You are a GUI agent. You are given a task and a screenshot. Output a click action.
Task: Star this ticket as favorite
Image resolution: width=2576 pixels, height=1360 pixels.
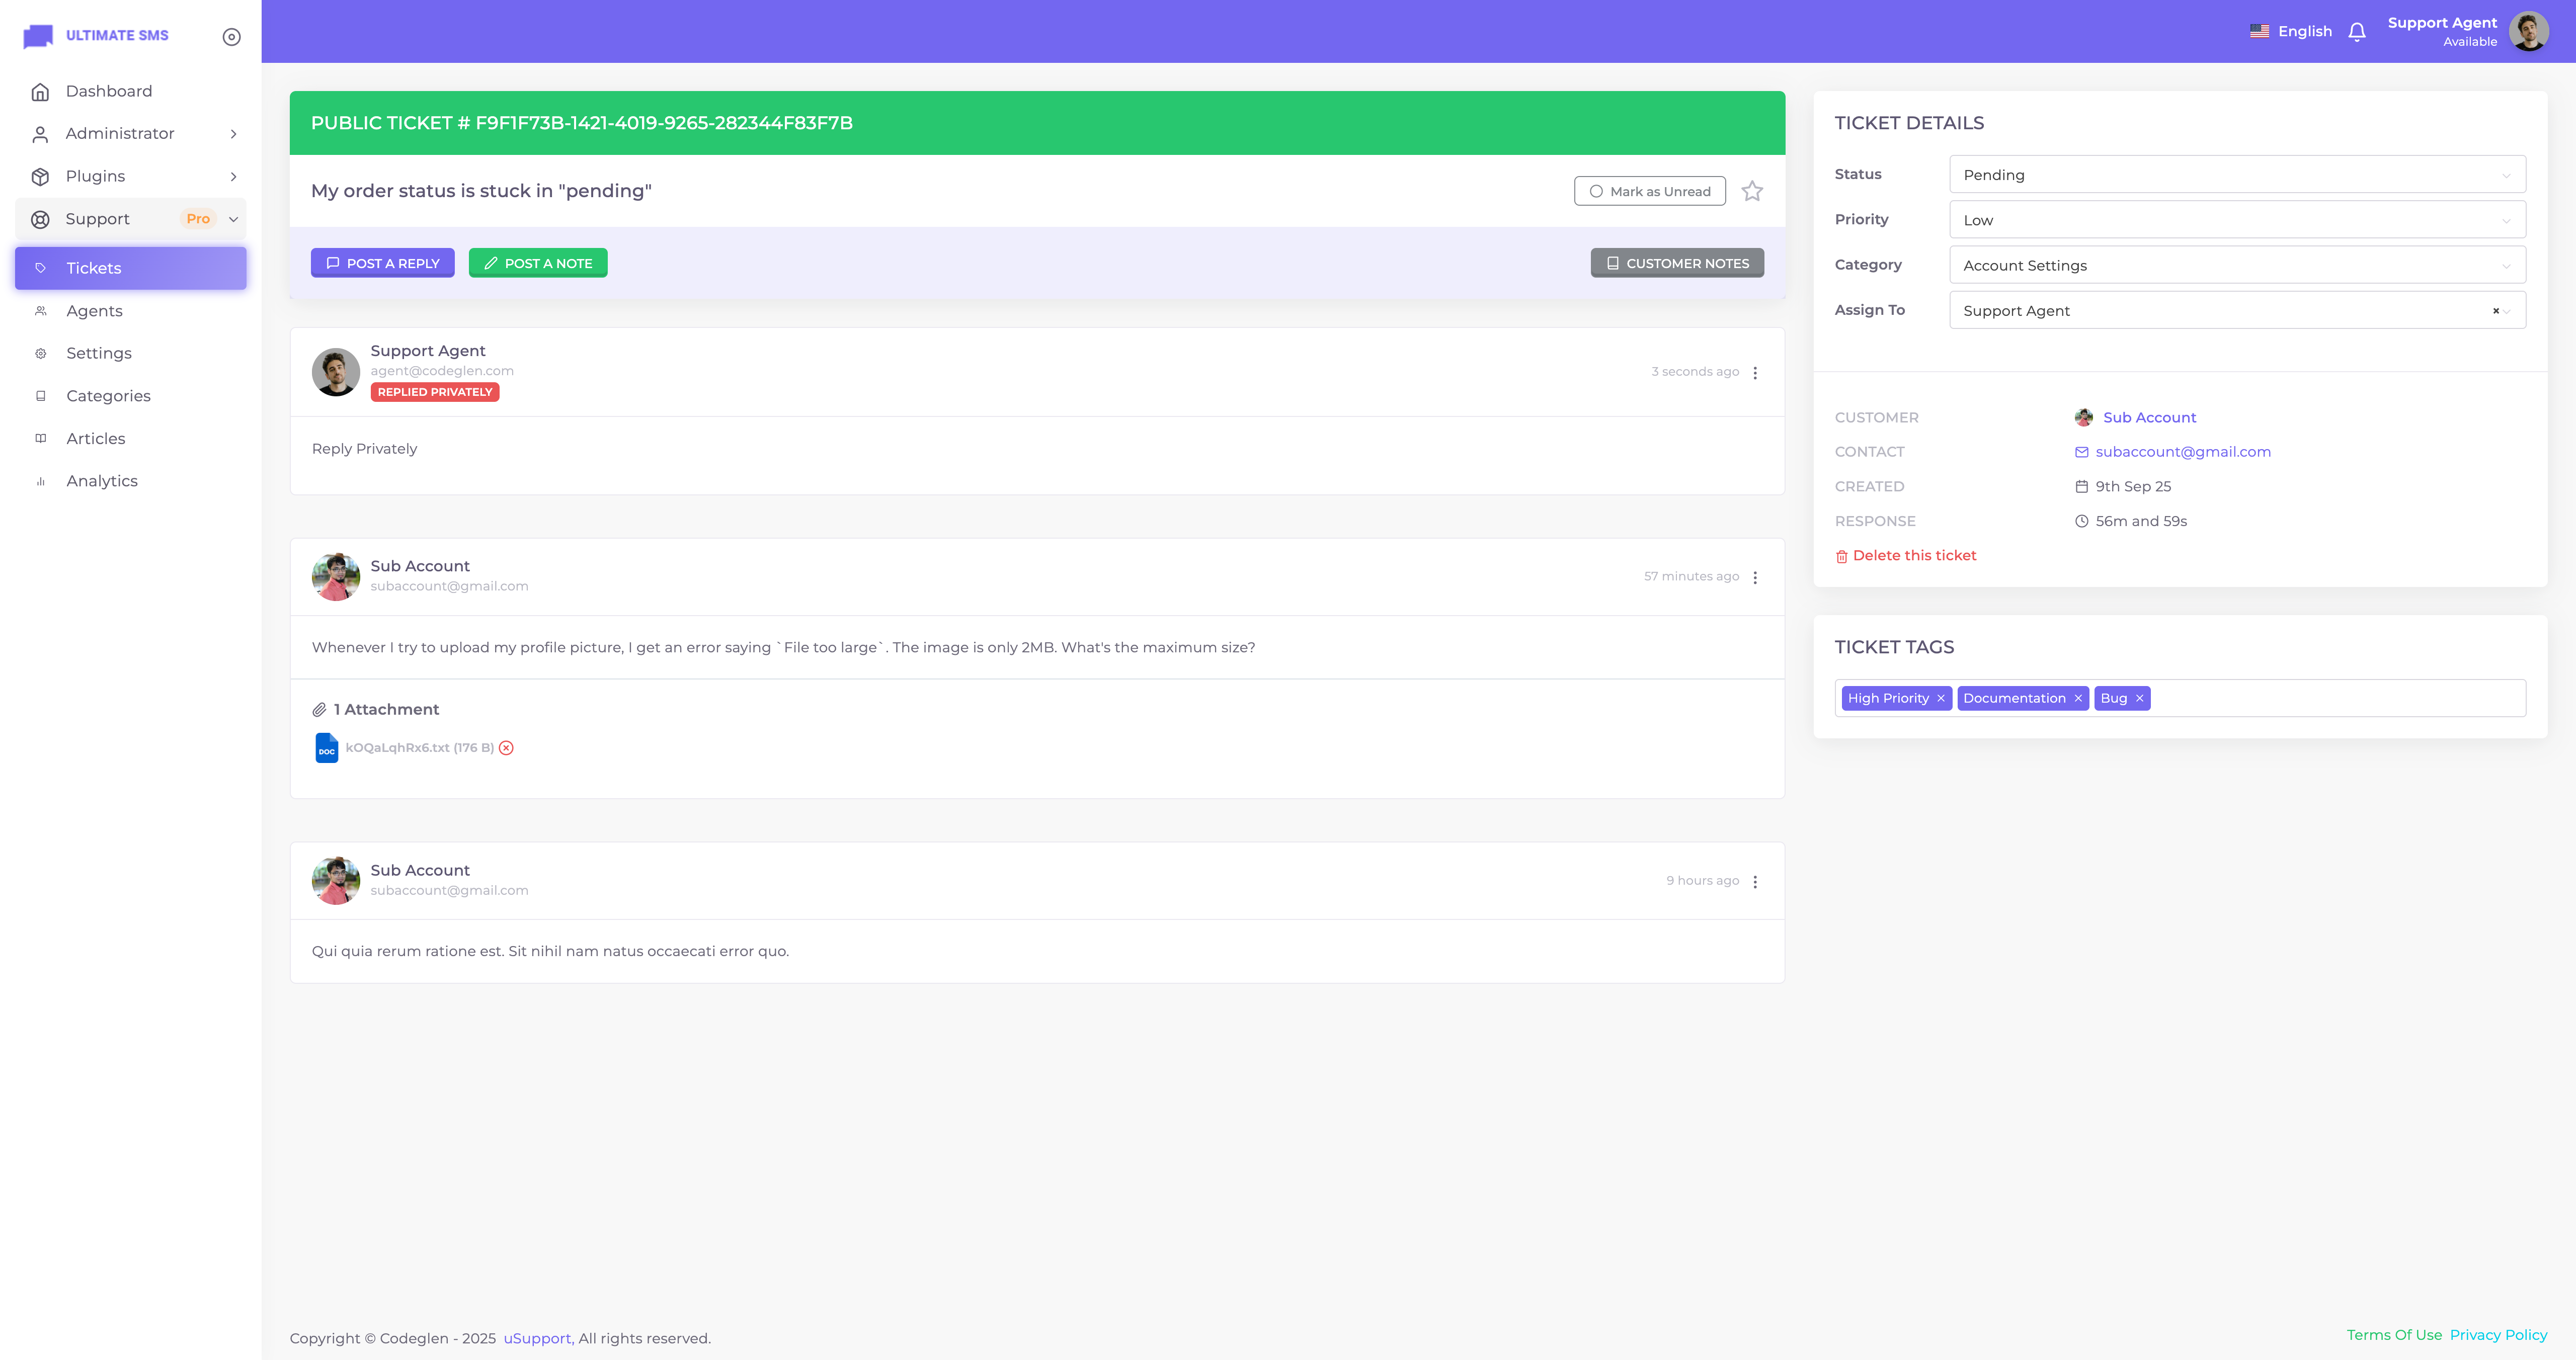point(1752,191)
